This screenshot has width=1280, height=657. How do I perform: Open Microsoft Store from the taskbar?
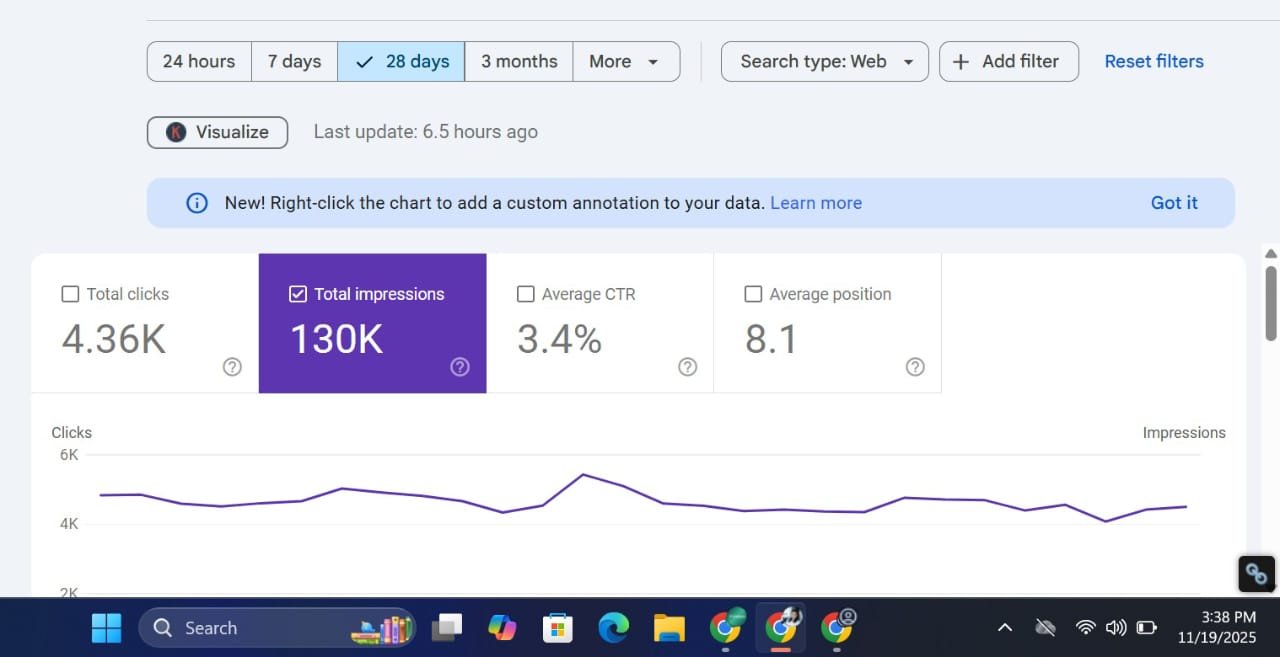[x=558, y=628]
